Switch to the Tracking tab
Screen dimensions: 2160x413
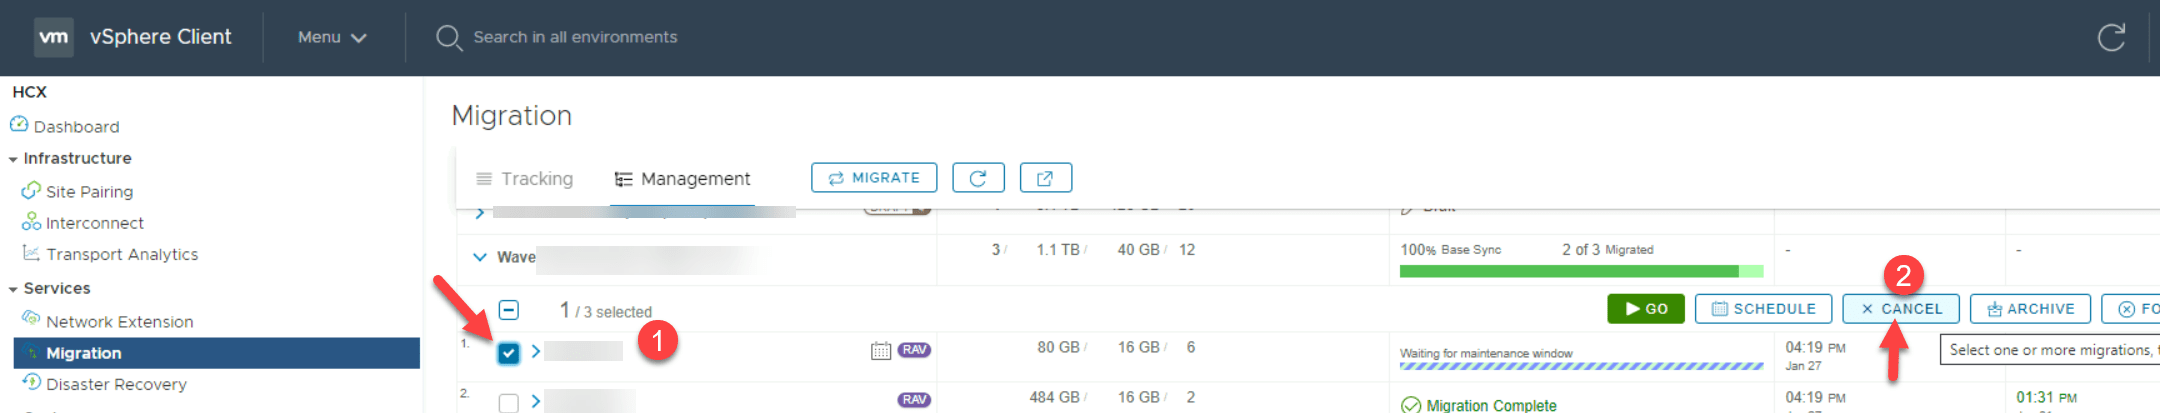coord(525,179)
